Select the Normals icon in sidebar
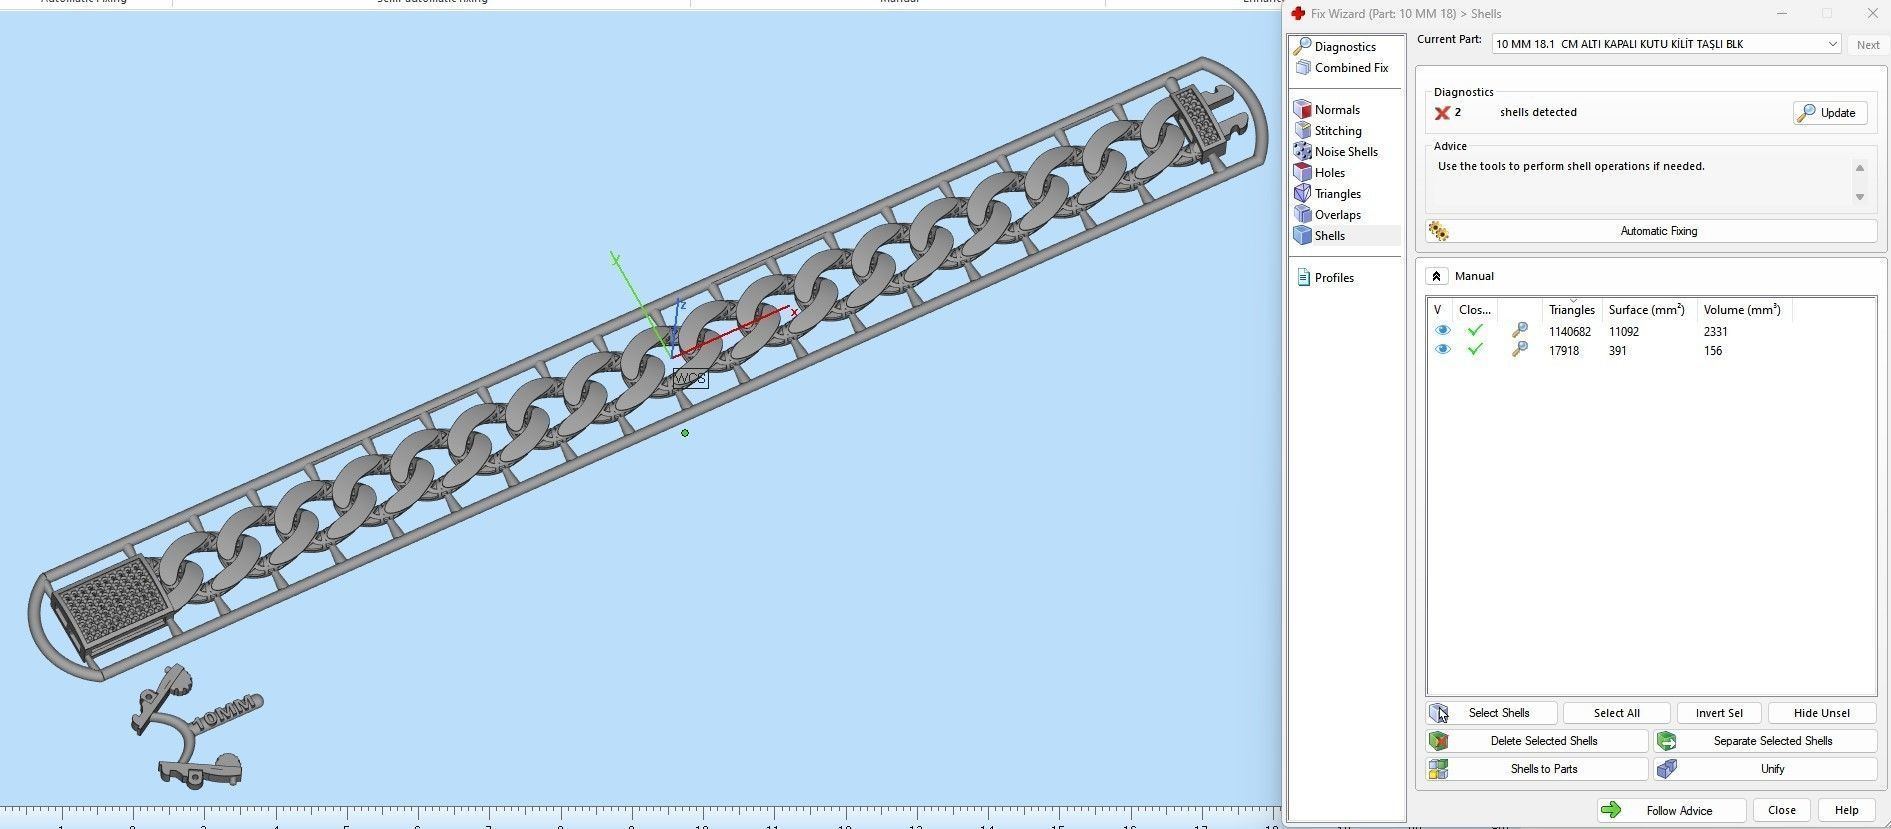Image resolution: width=1891 pixels, height=829 pixels. point(1302,109)
